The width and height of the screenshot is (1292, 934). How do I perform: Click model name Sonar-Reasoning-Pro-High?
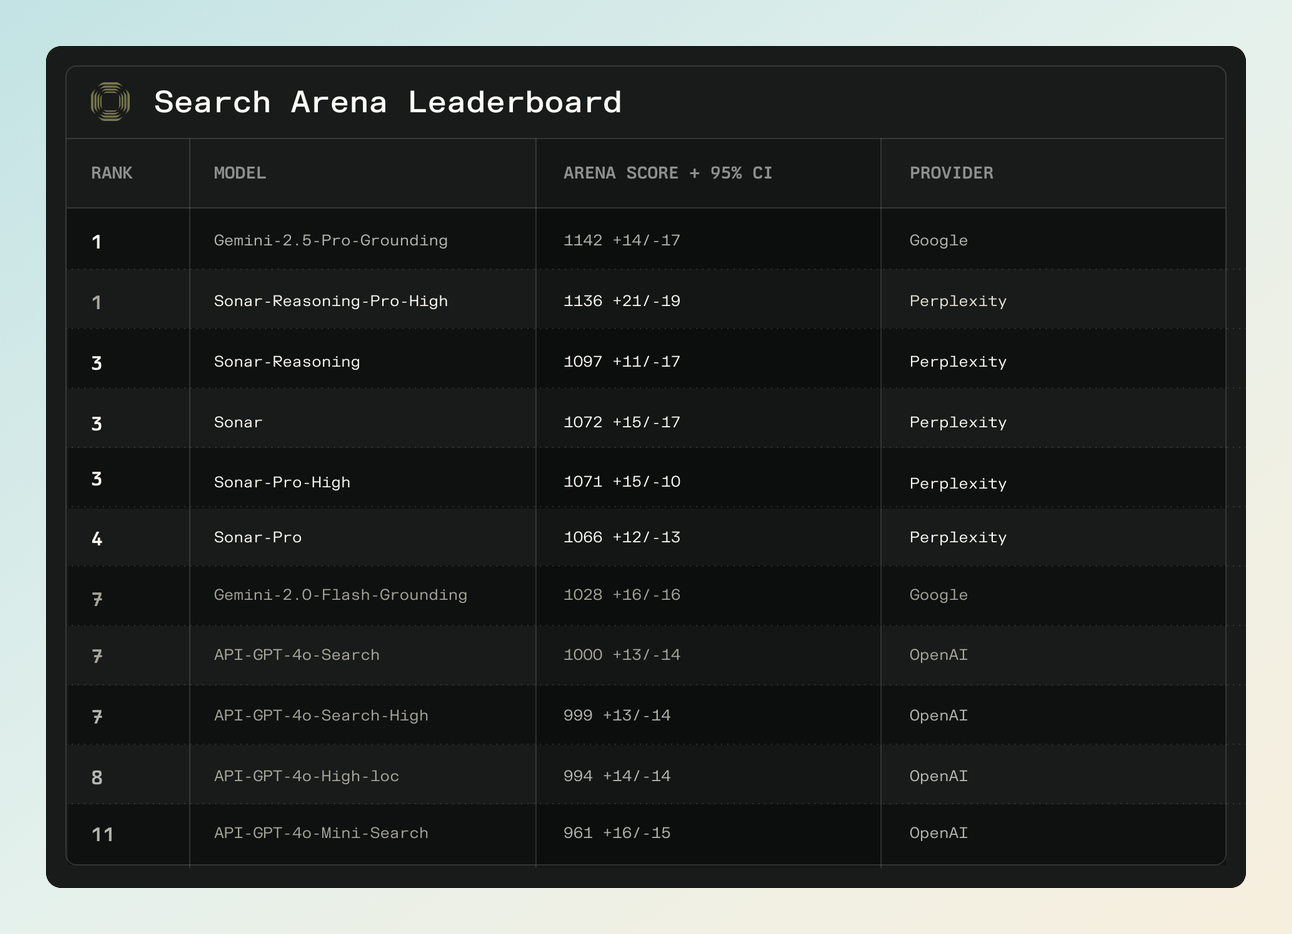pos(331,301)
